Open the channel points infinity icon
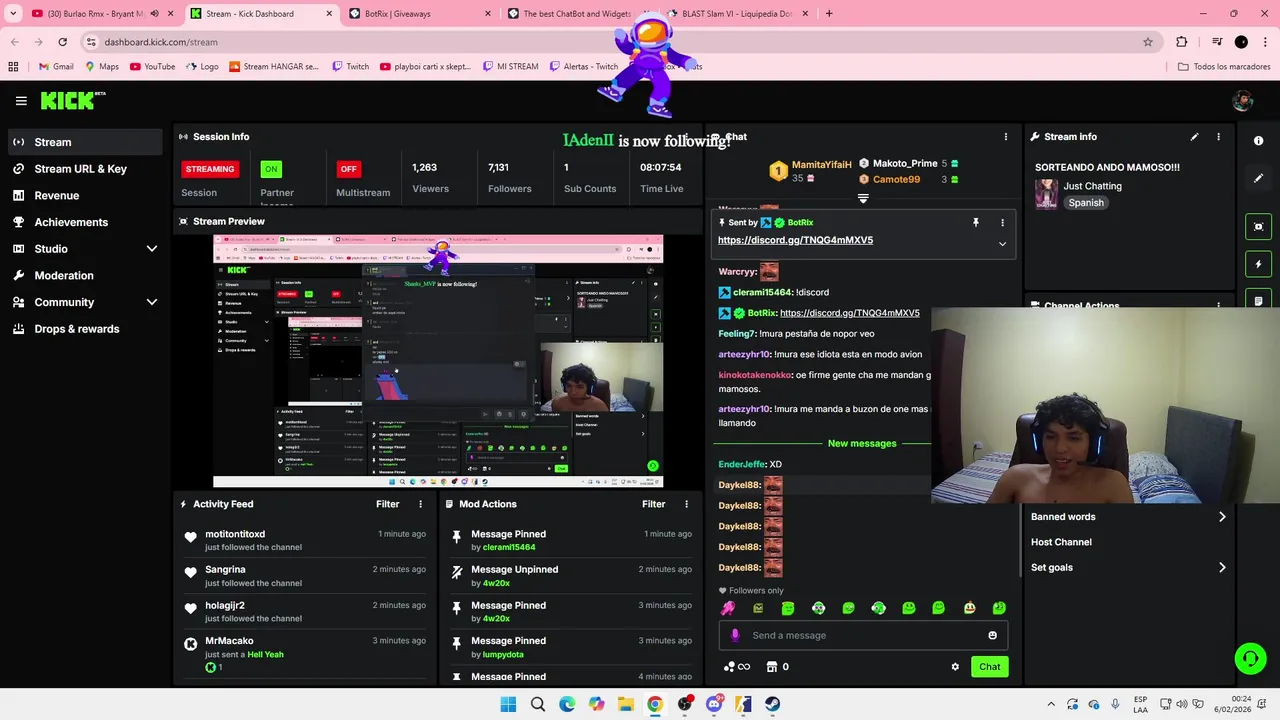This screenshot has height=720, width=1280. [737, 667]
